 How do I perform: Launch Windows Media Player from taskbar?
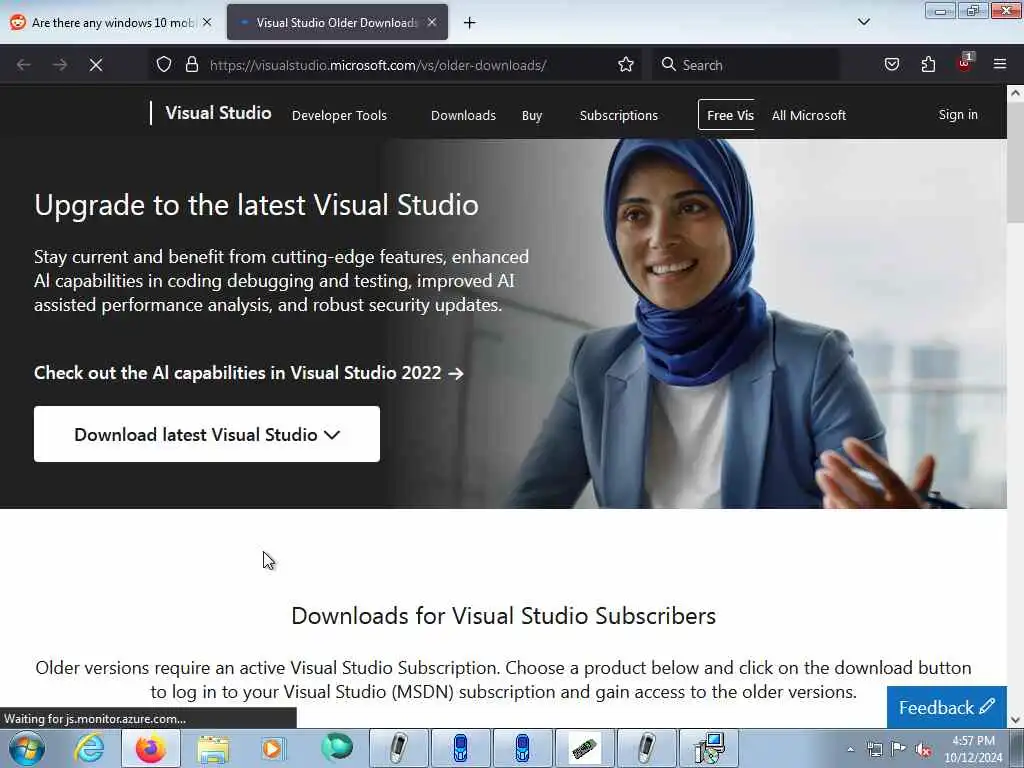273,748
